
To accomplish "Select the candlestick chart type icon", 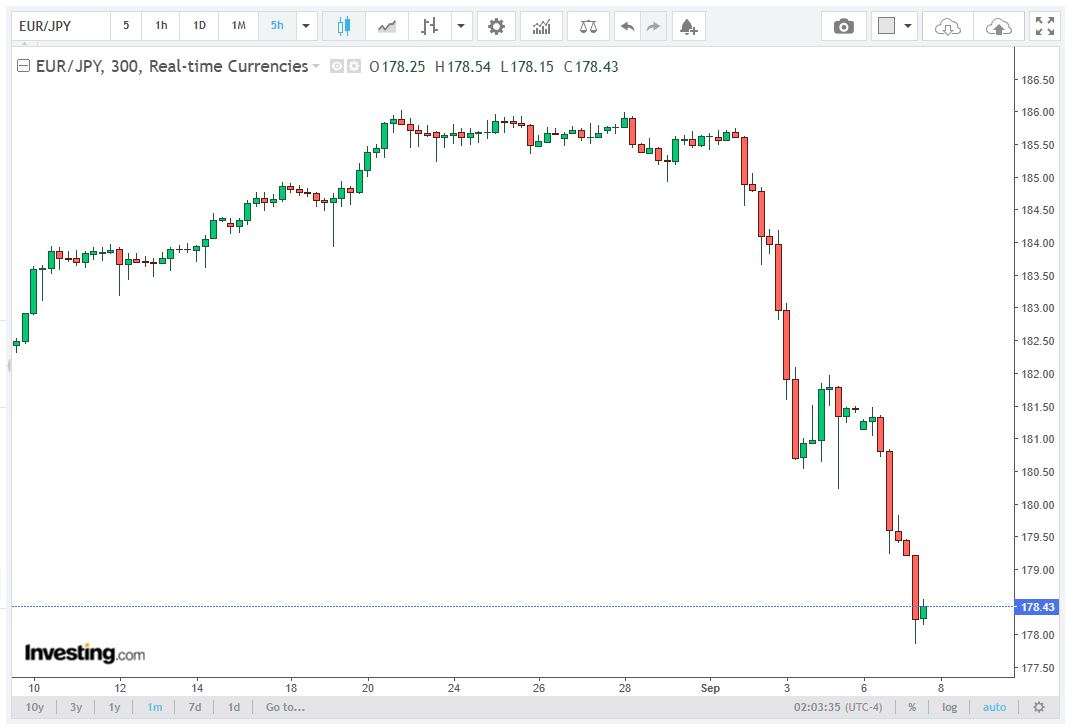I will pos(344,26).
